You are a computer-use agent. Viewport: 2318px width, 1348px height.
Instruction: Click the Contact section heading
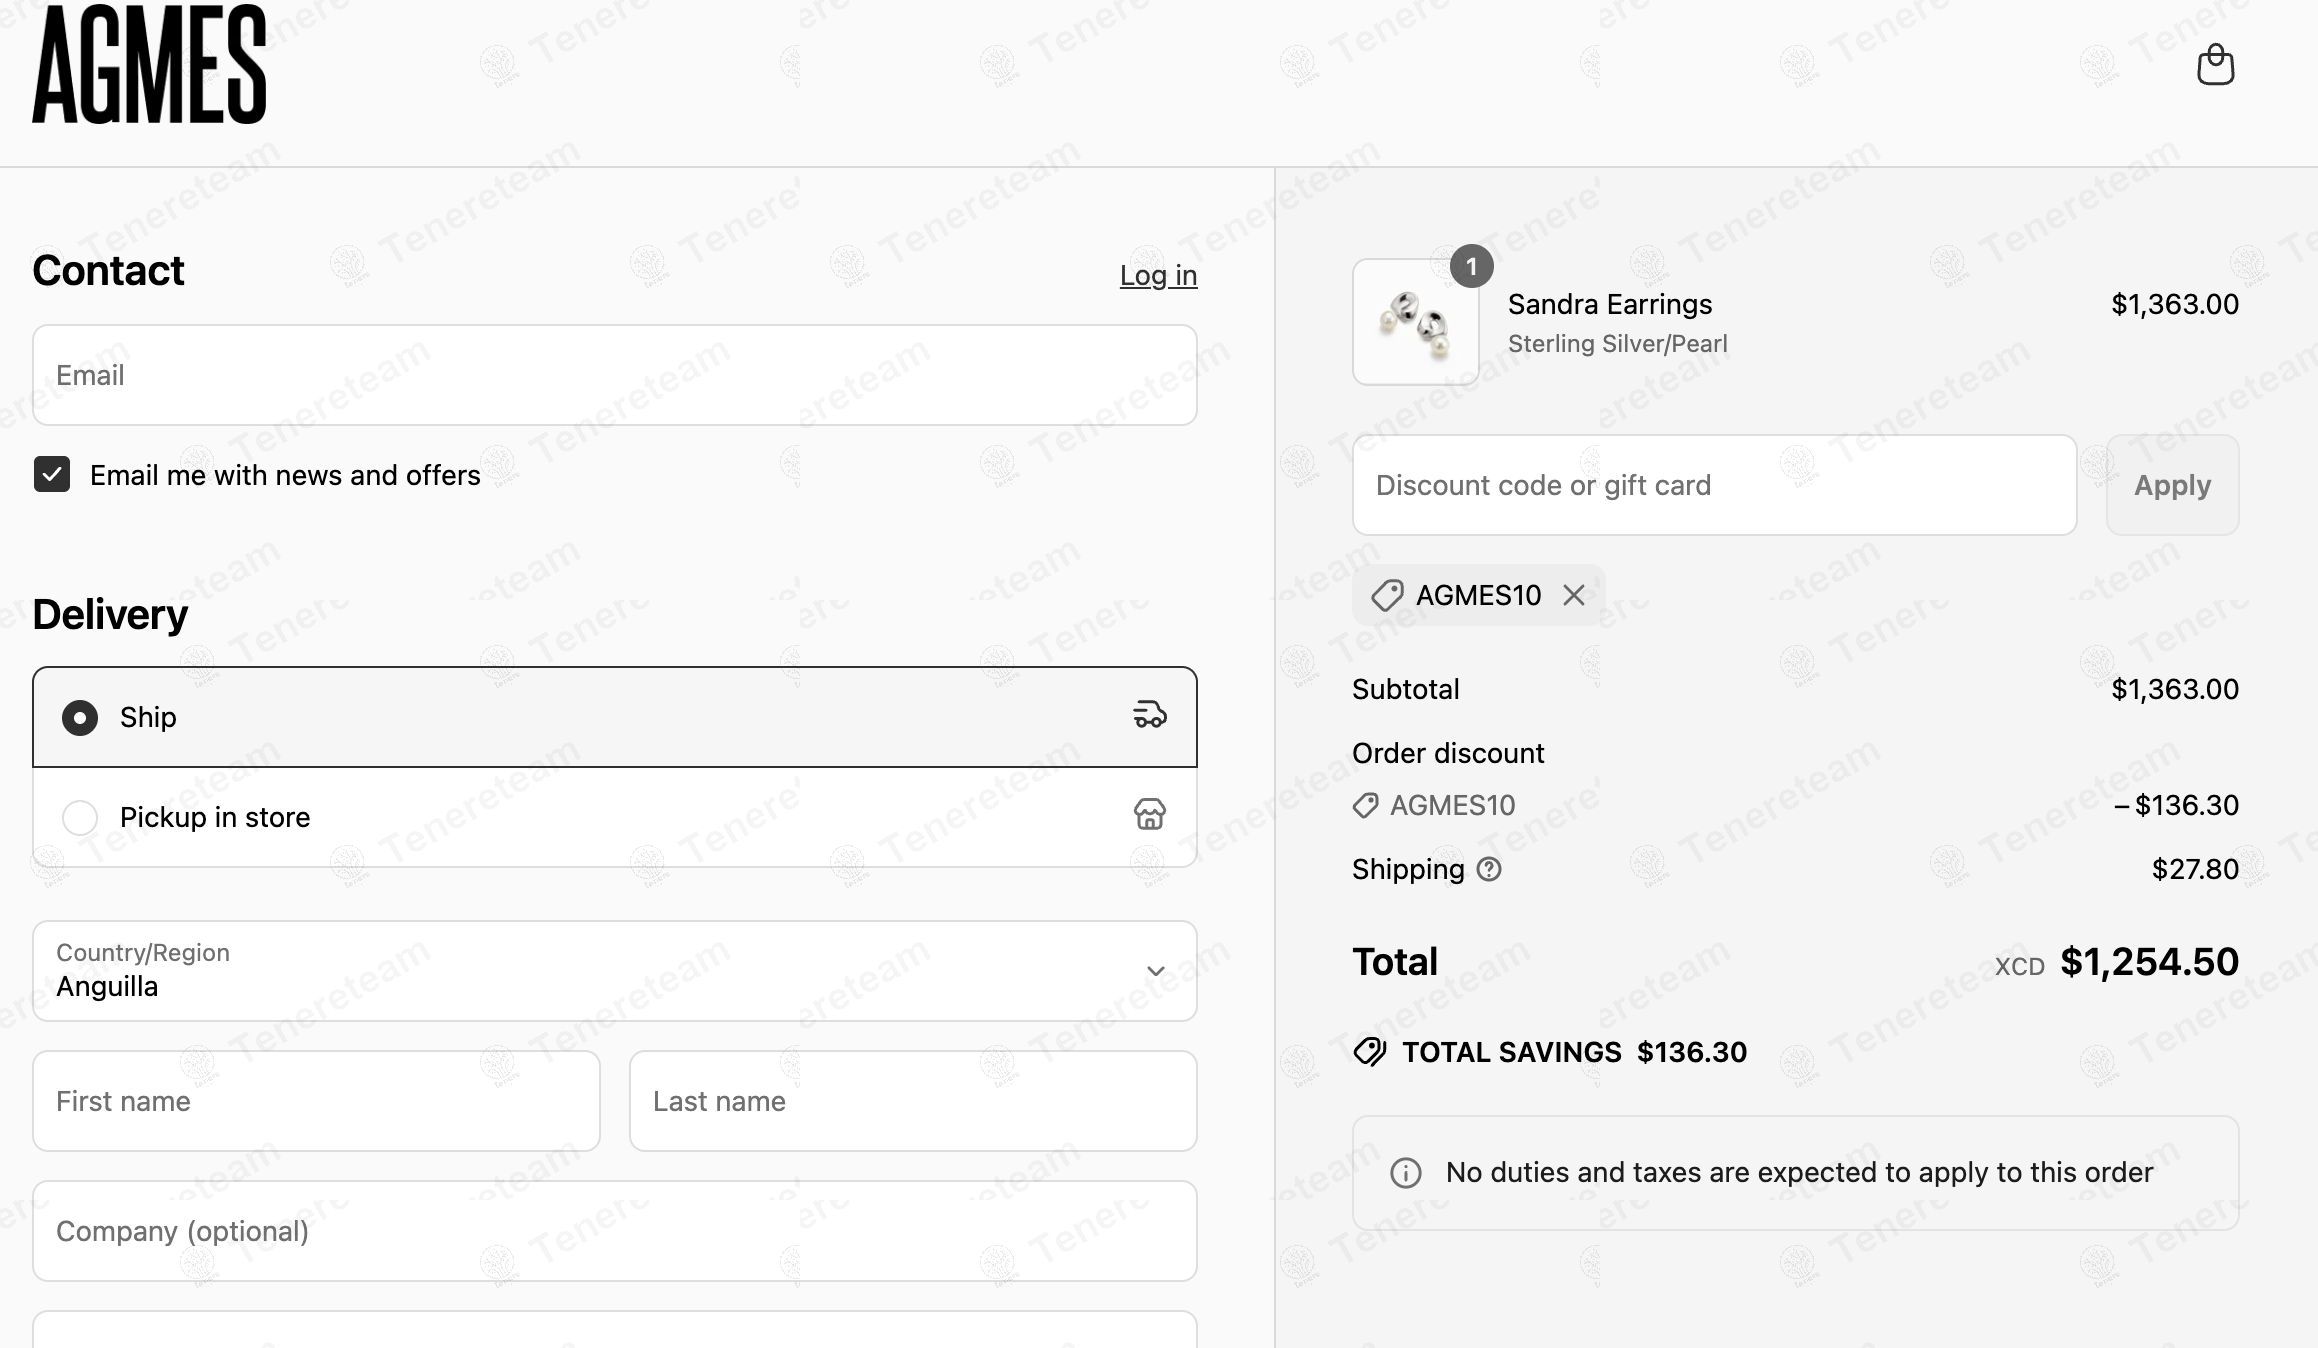point(108,270)
